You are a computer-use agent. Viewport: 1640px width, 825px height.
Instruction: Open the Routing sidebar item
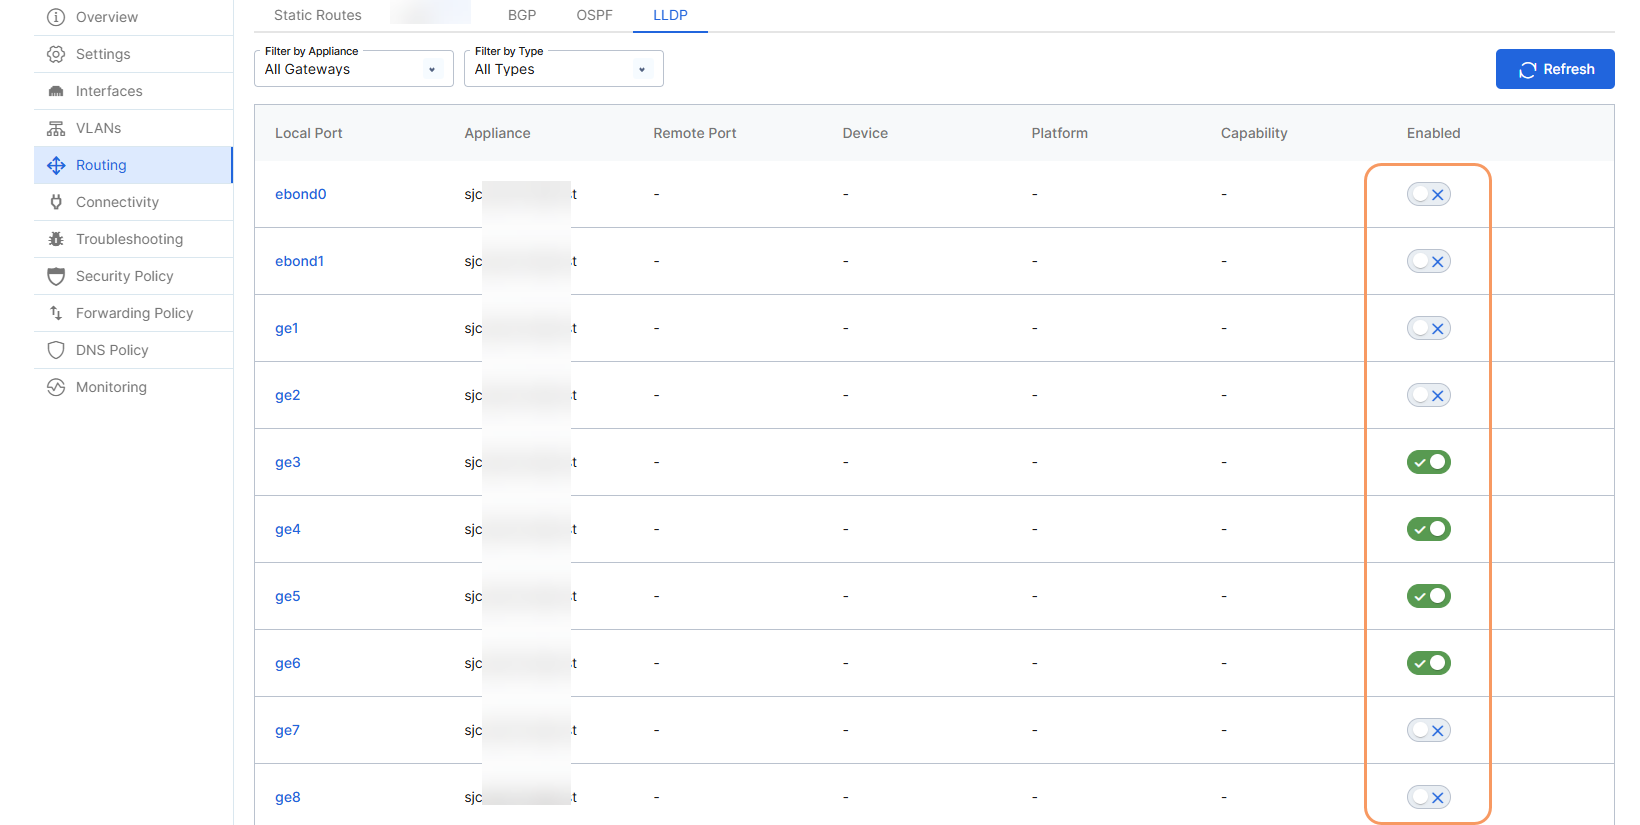[133, 165]
